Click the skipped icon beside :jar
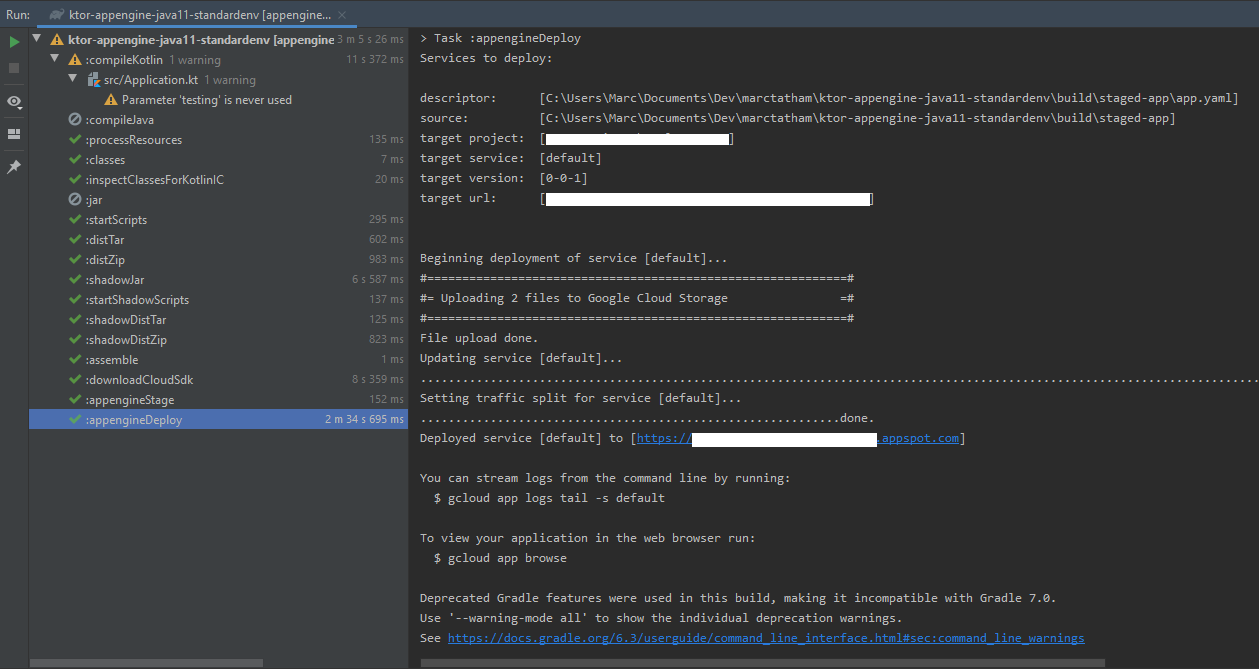 (x=75, y=200)
